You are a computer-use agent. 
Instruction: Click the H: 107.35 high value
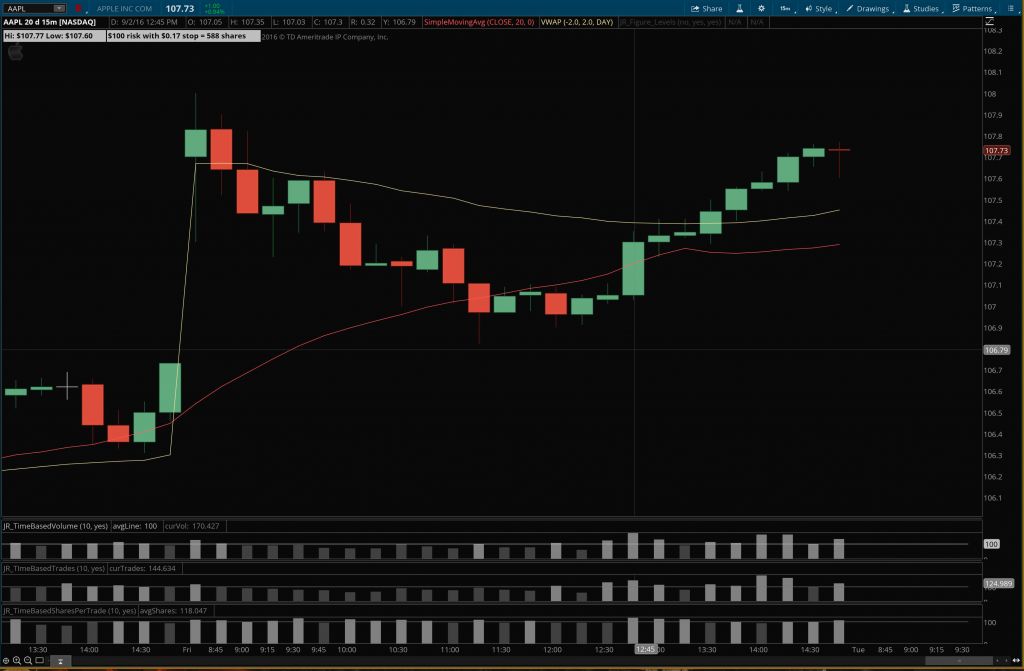pyautogui.click(x=247, y=22)
